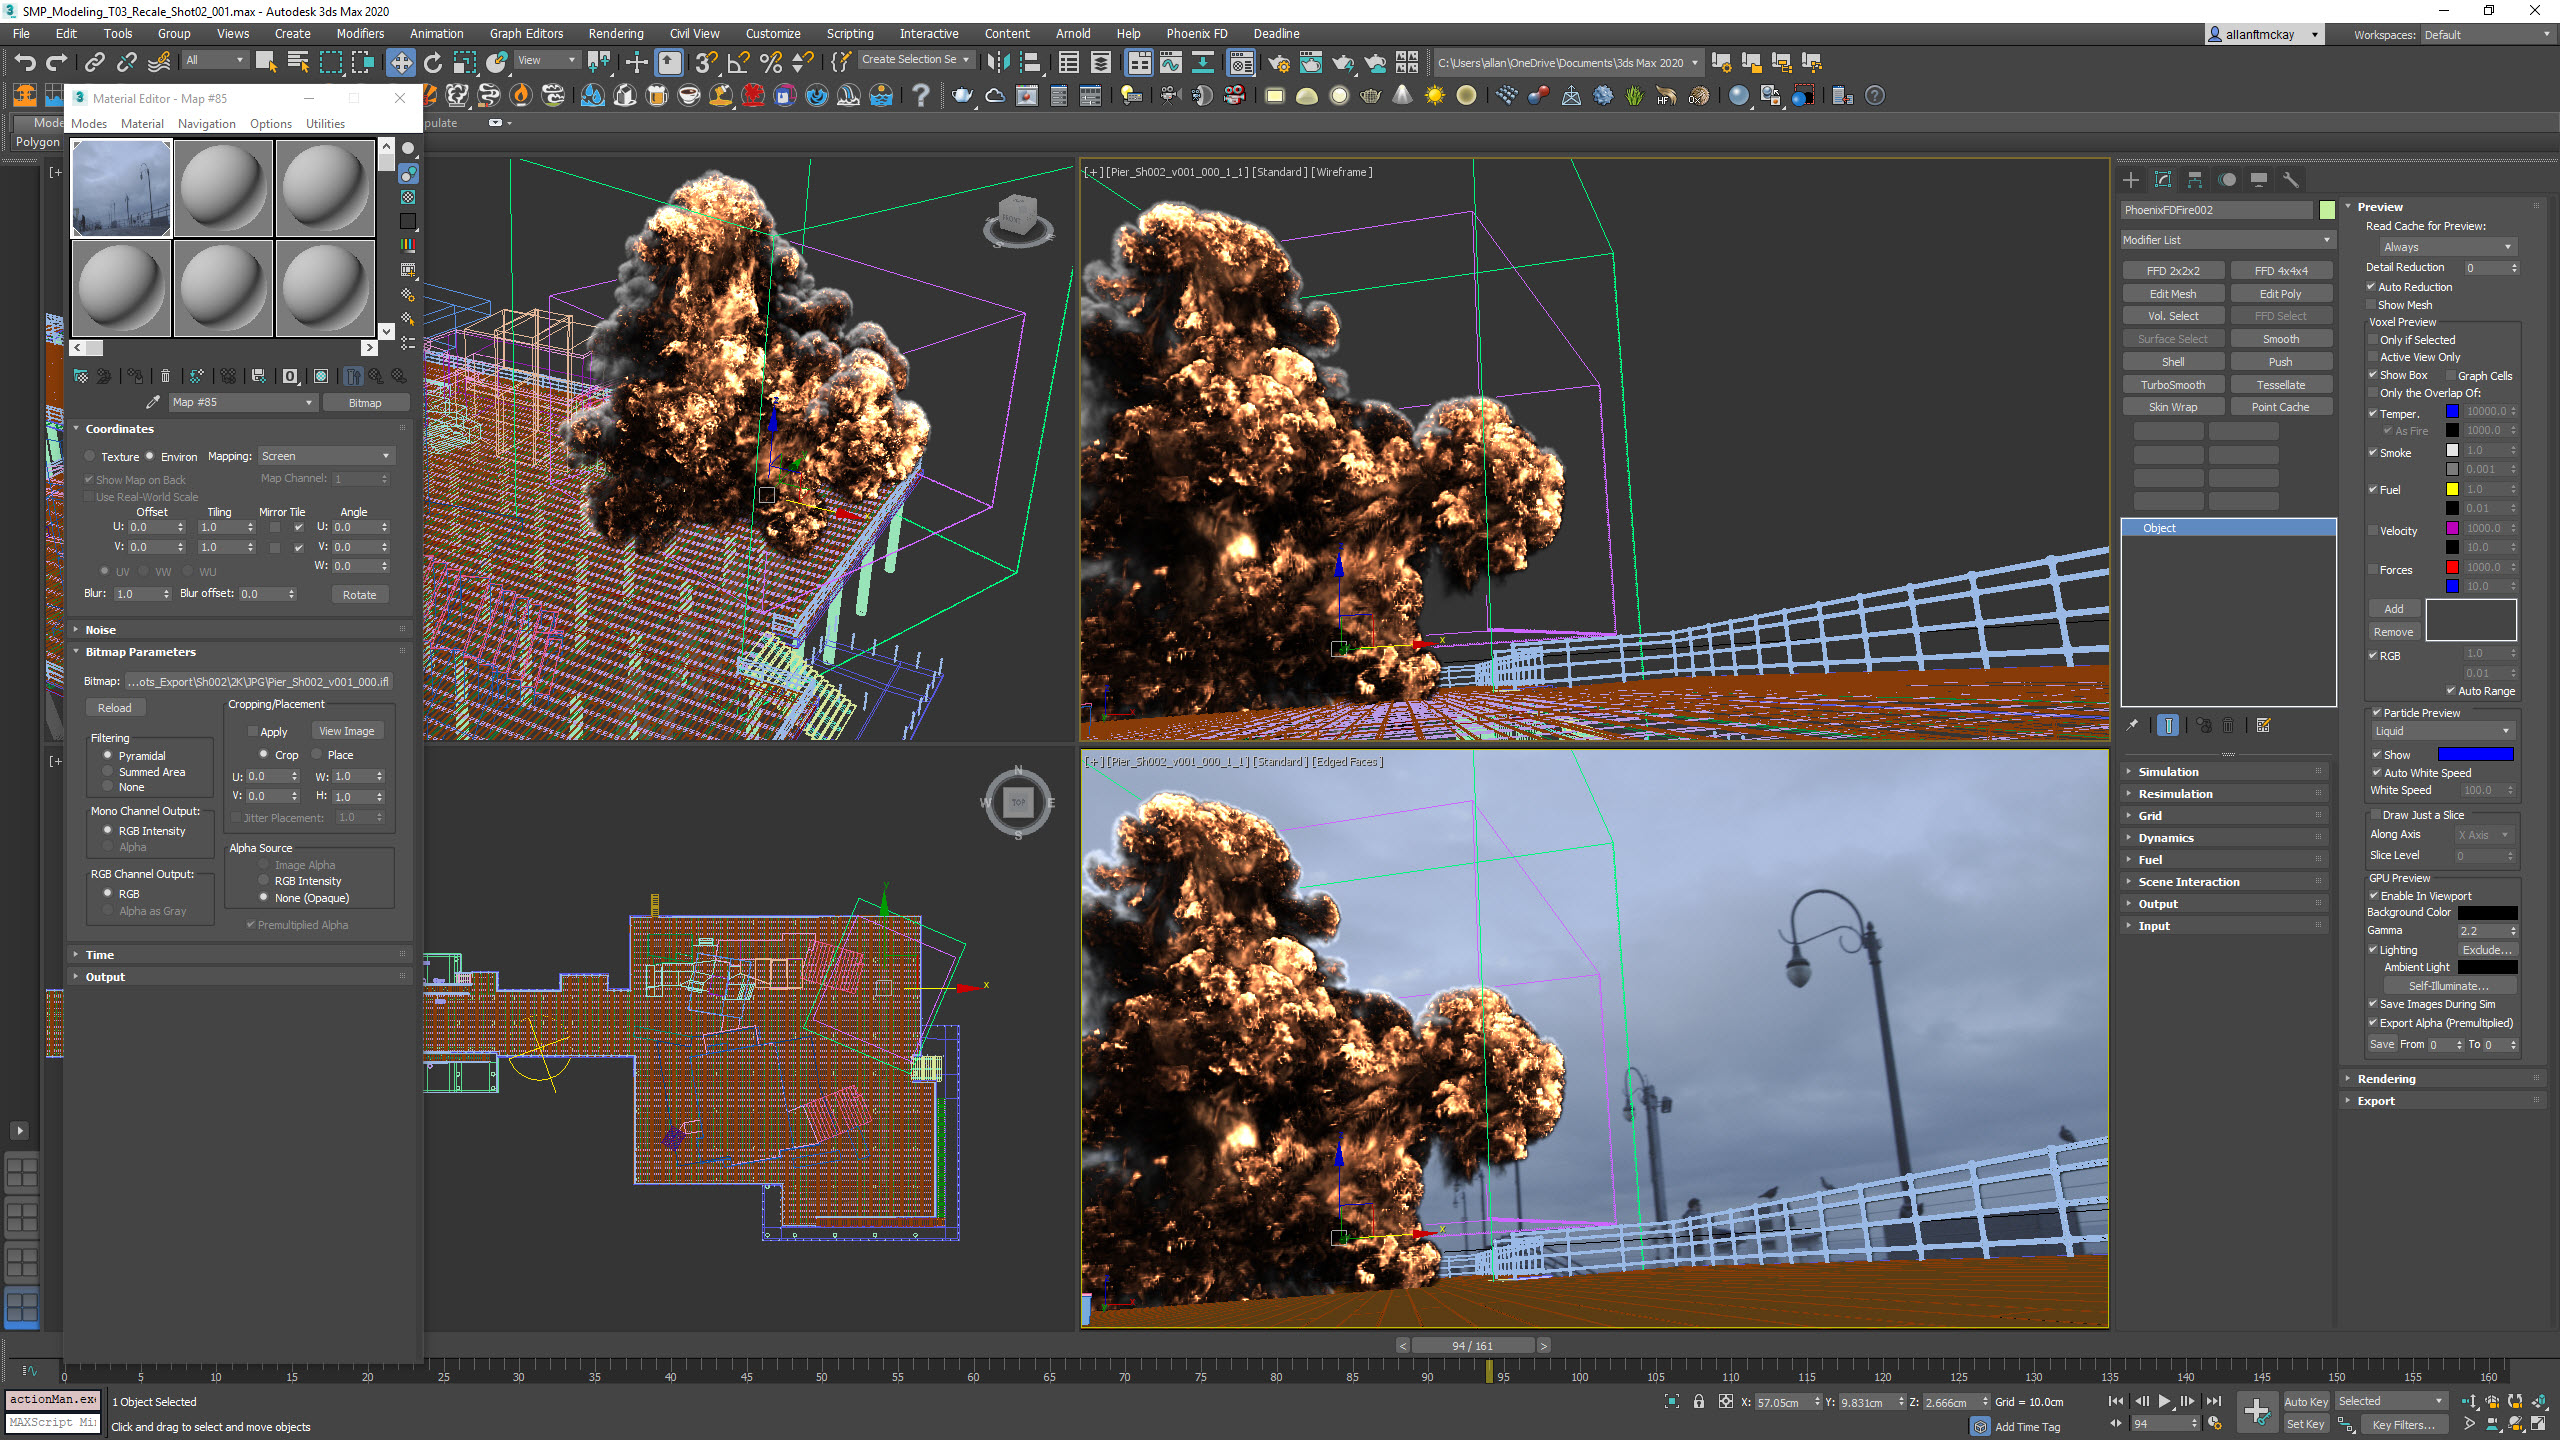Click Go to Start playback icon
The height and width of the screenshot is (1440, 2560).
(2116, 1401)
